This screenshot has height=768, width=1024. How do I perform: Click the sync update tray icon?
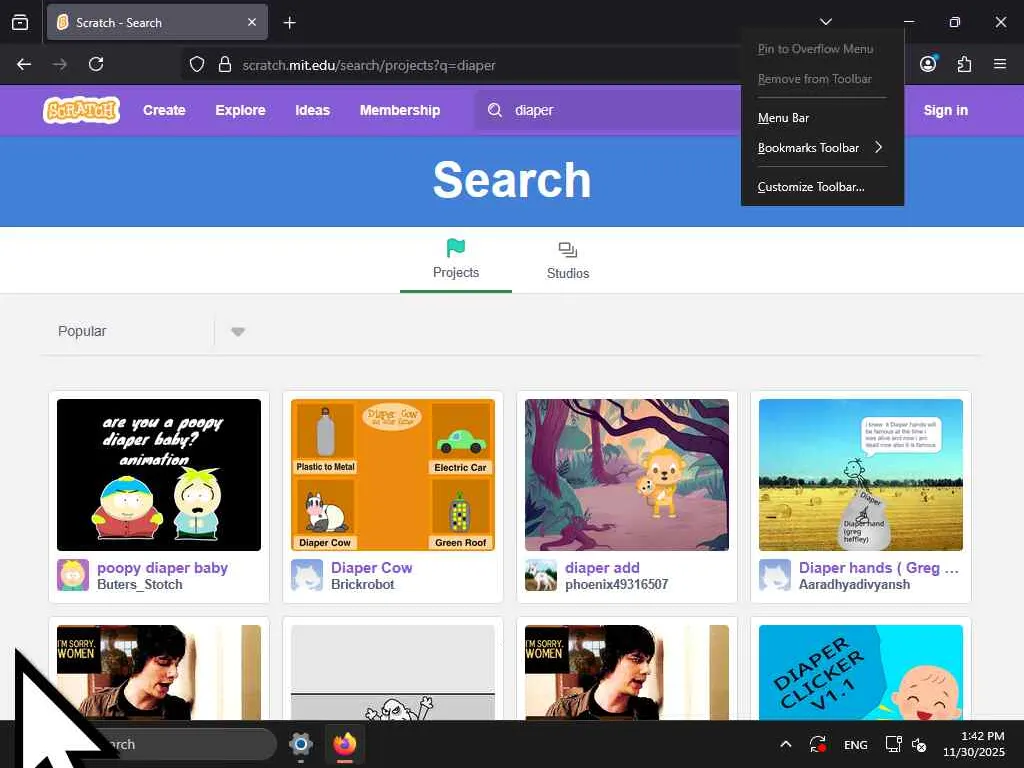coord(818,744)
